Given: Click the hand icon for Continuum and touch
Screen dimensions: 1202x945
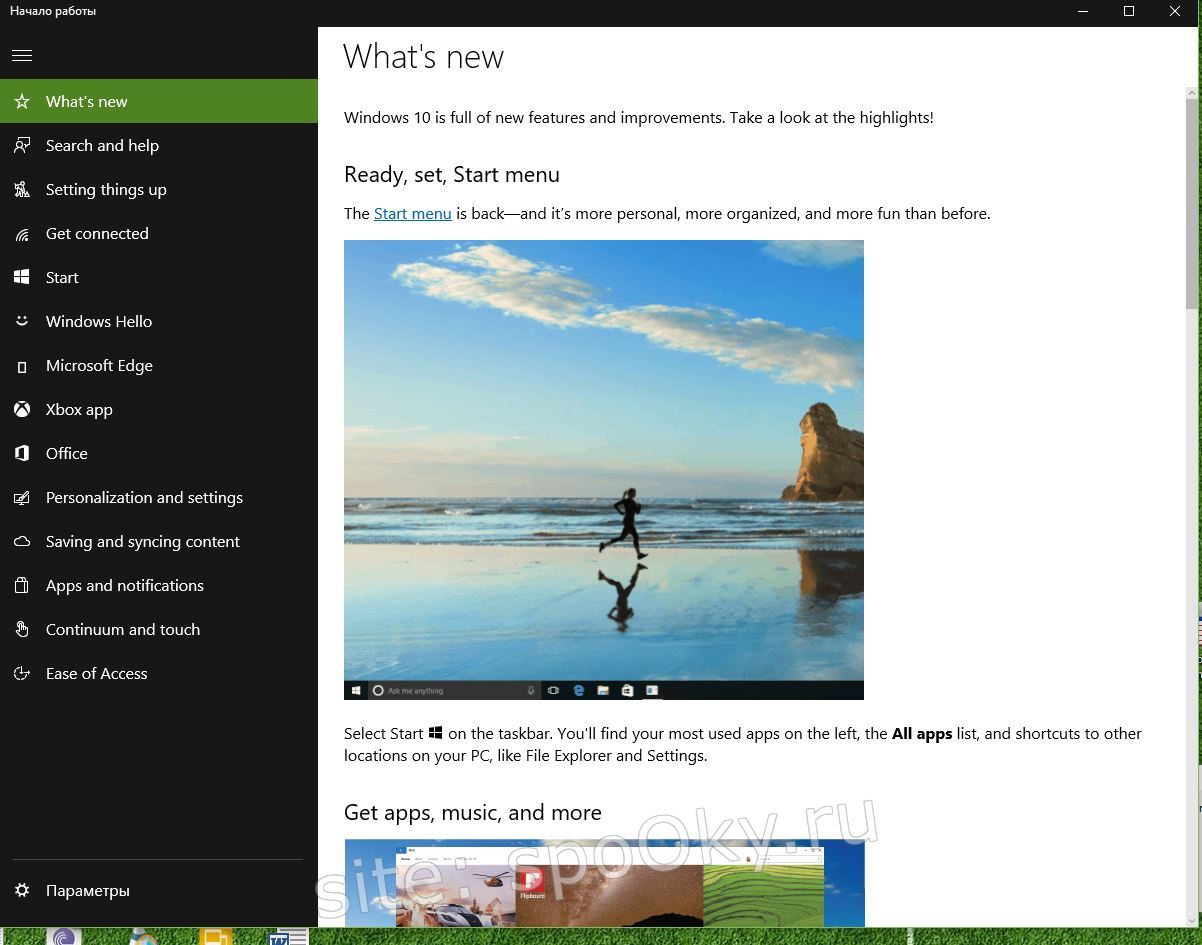Looking at the screenshot, I should [x=22, y=629].
